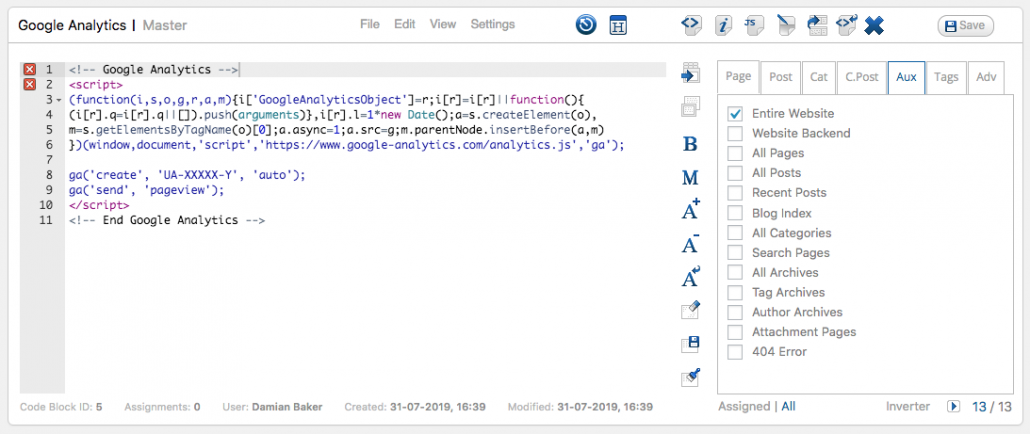1030x434 pixels.
Task: Click the red error marker on line 1
Action: point(29,70)
